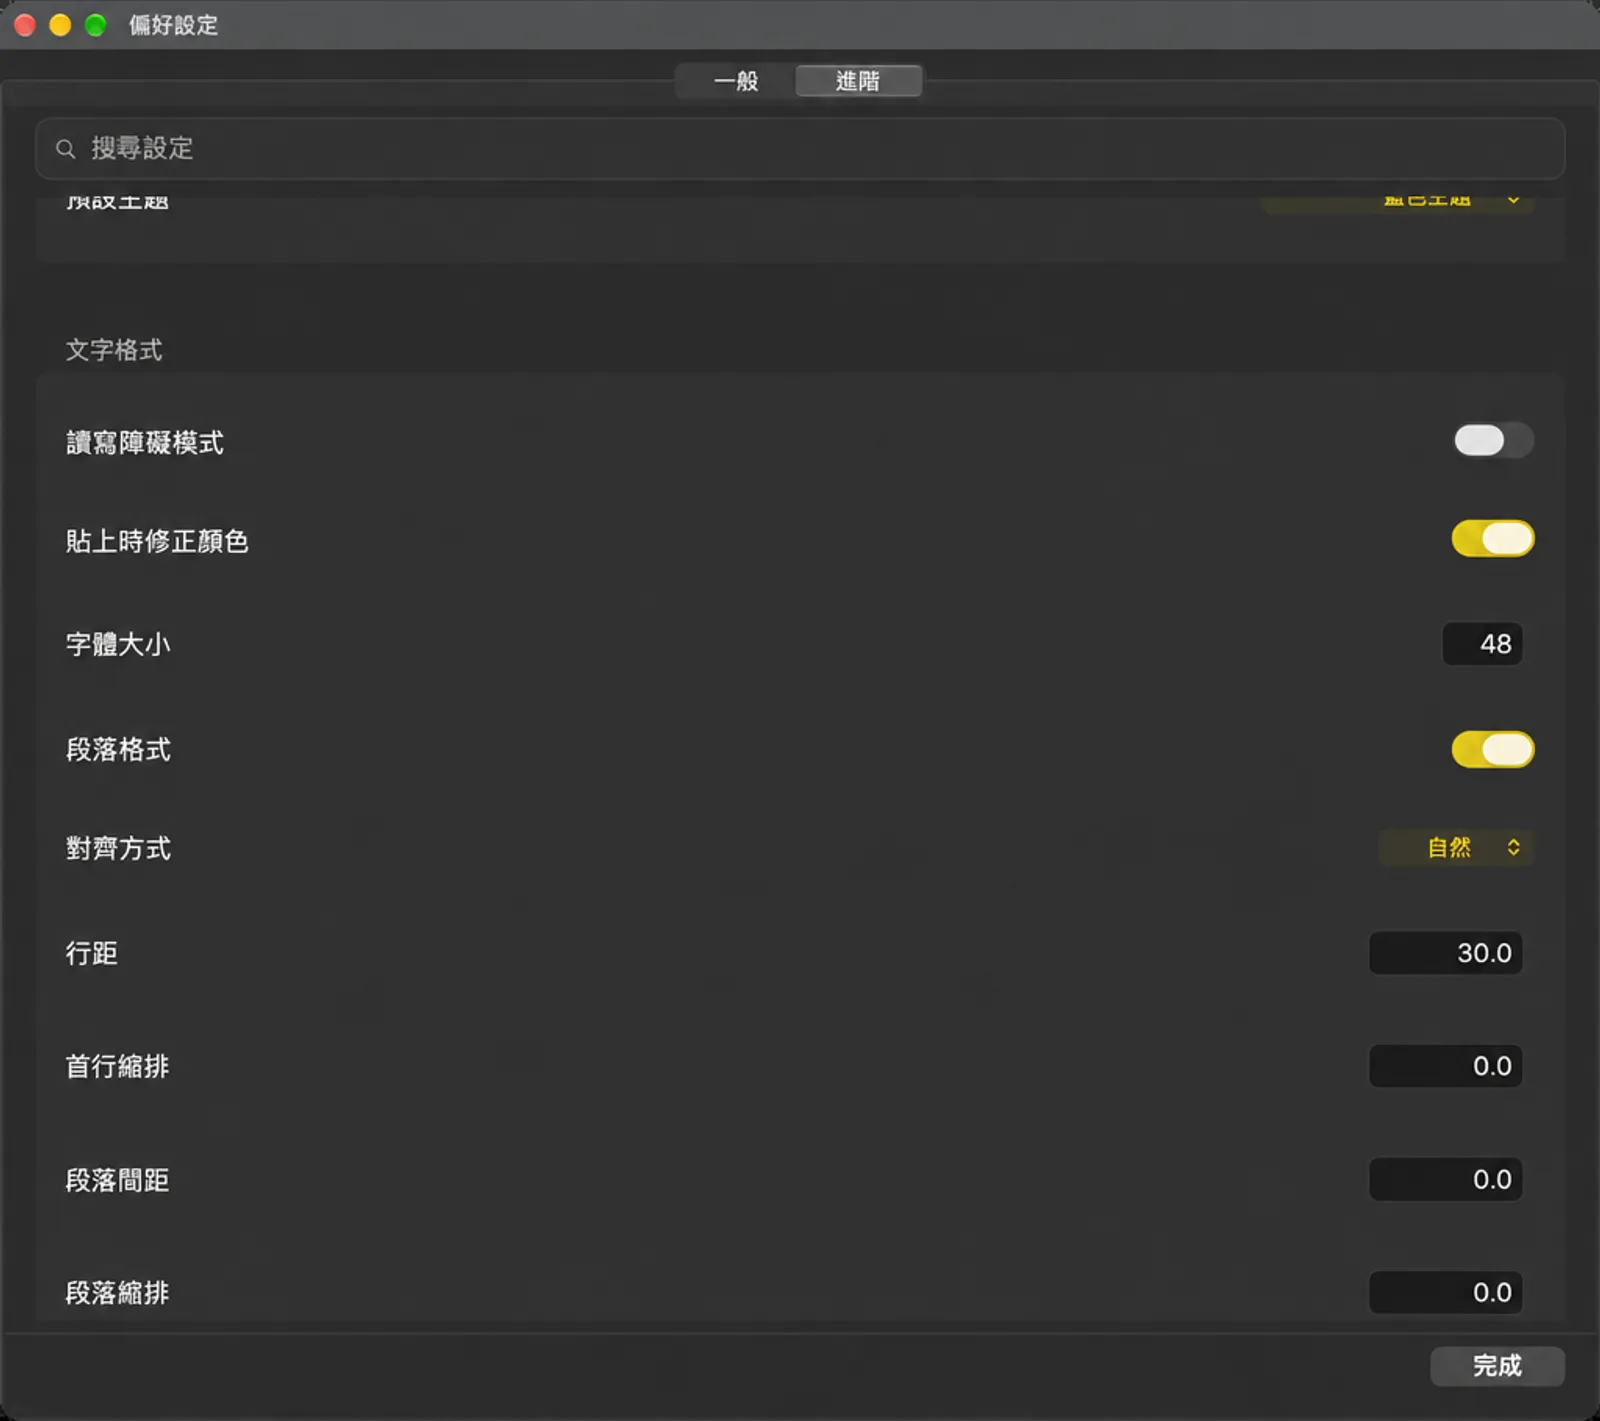Click the 段落格式 label

118,750
